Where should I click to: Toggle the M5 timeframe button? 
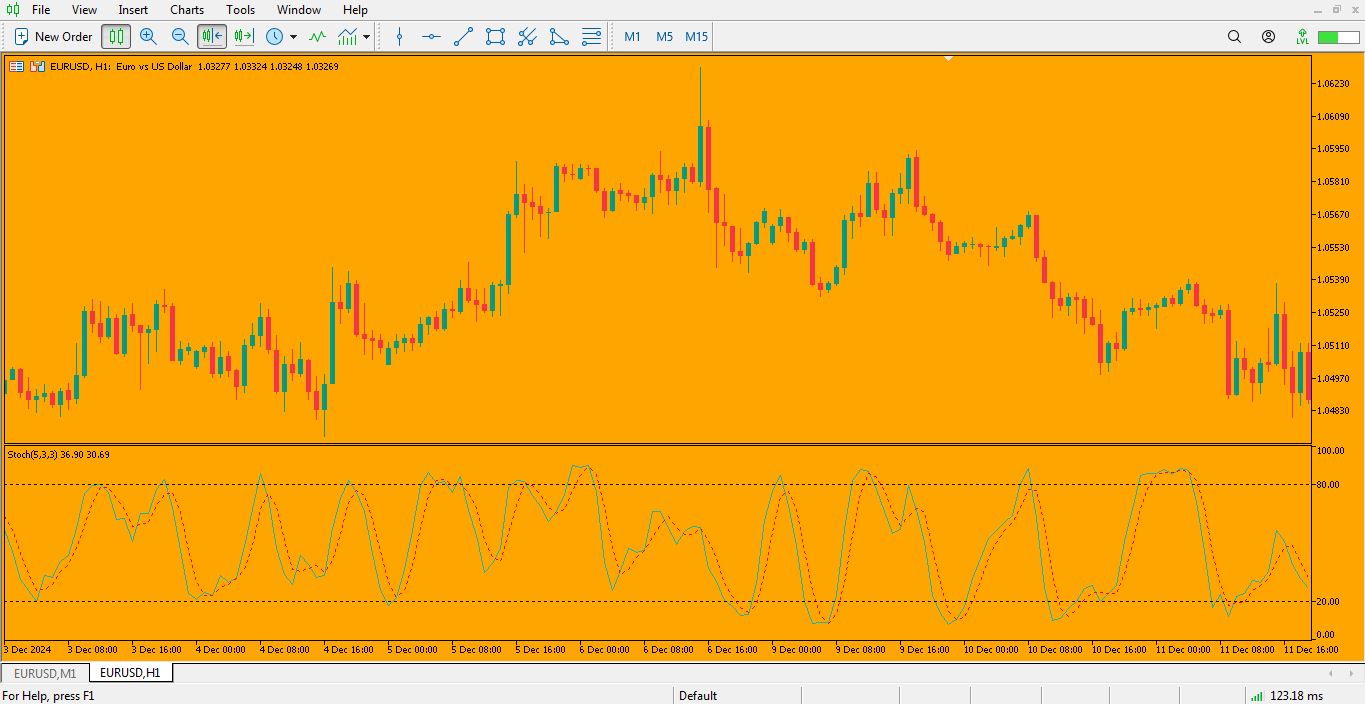coord(663,36)
